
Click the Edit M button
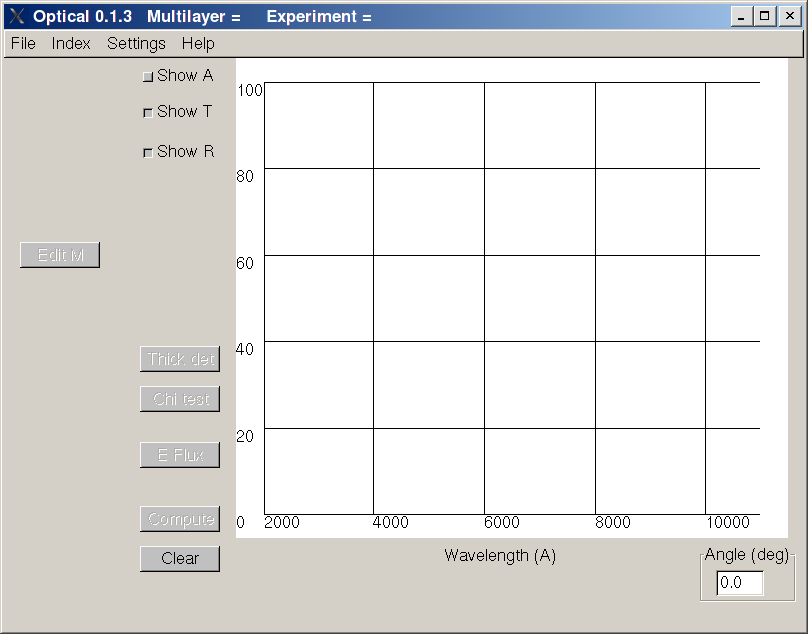click(x=60, y=255)
